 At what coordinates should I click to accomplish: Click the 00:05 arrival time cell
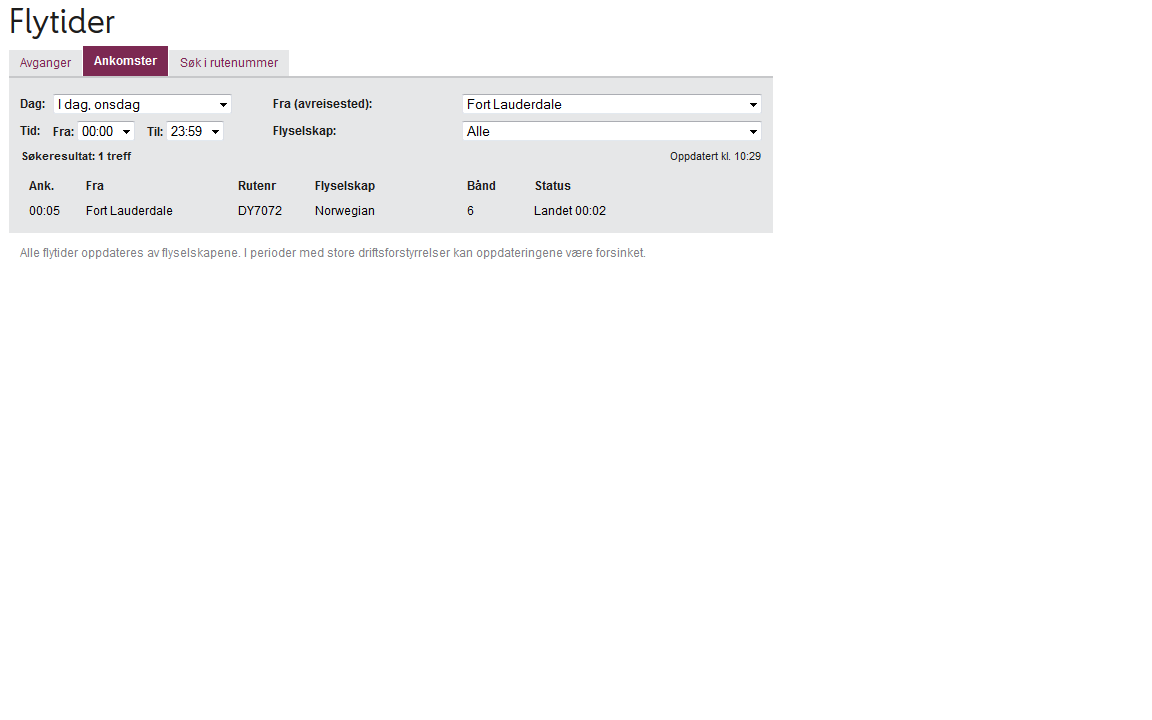(44, 211)
